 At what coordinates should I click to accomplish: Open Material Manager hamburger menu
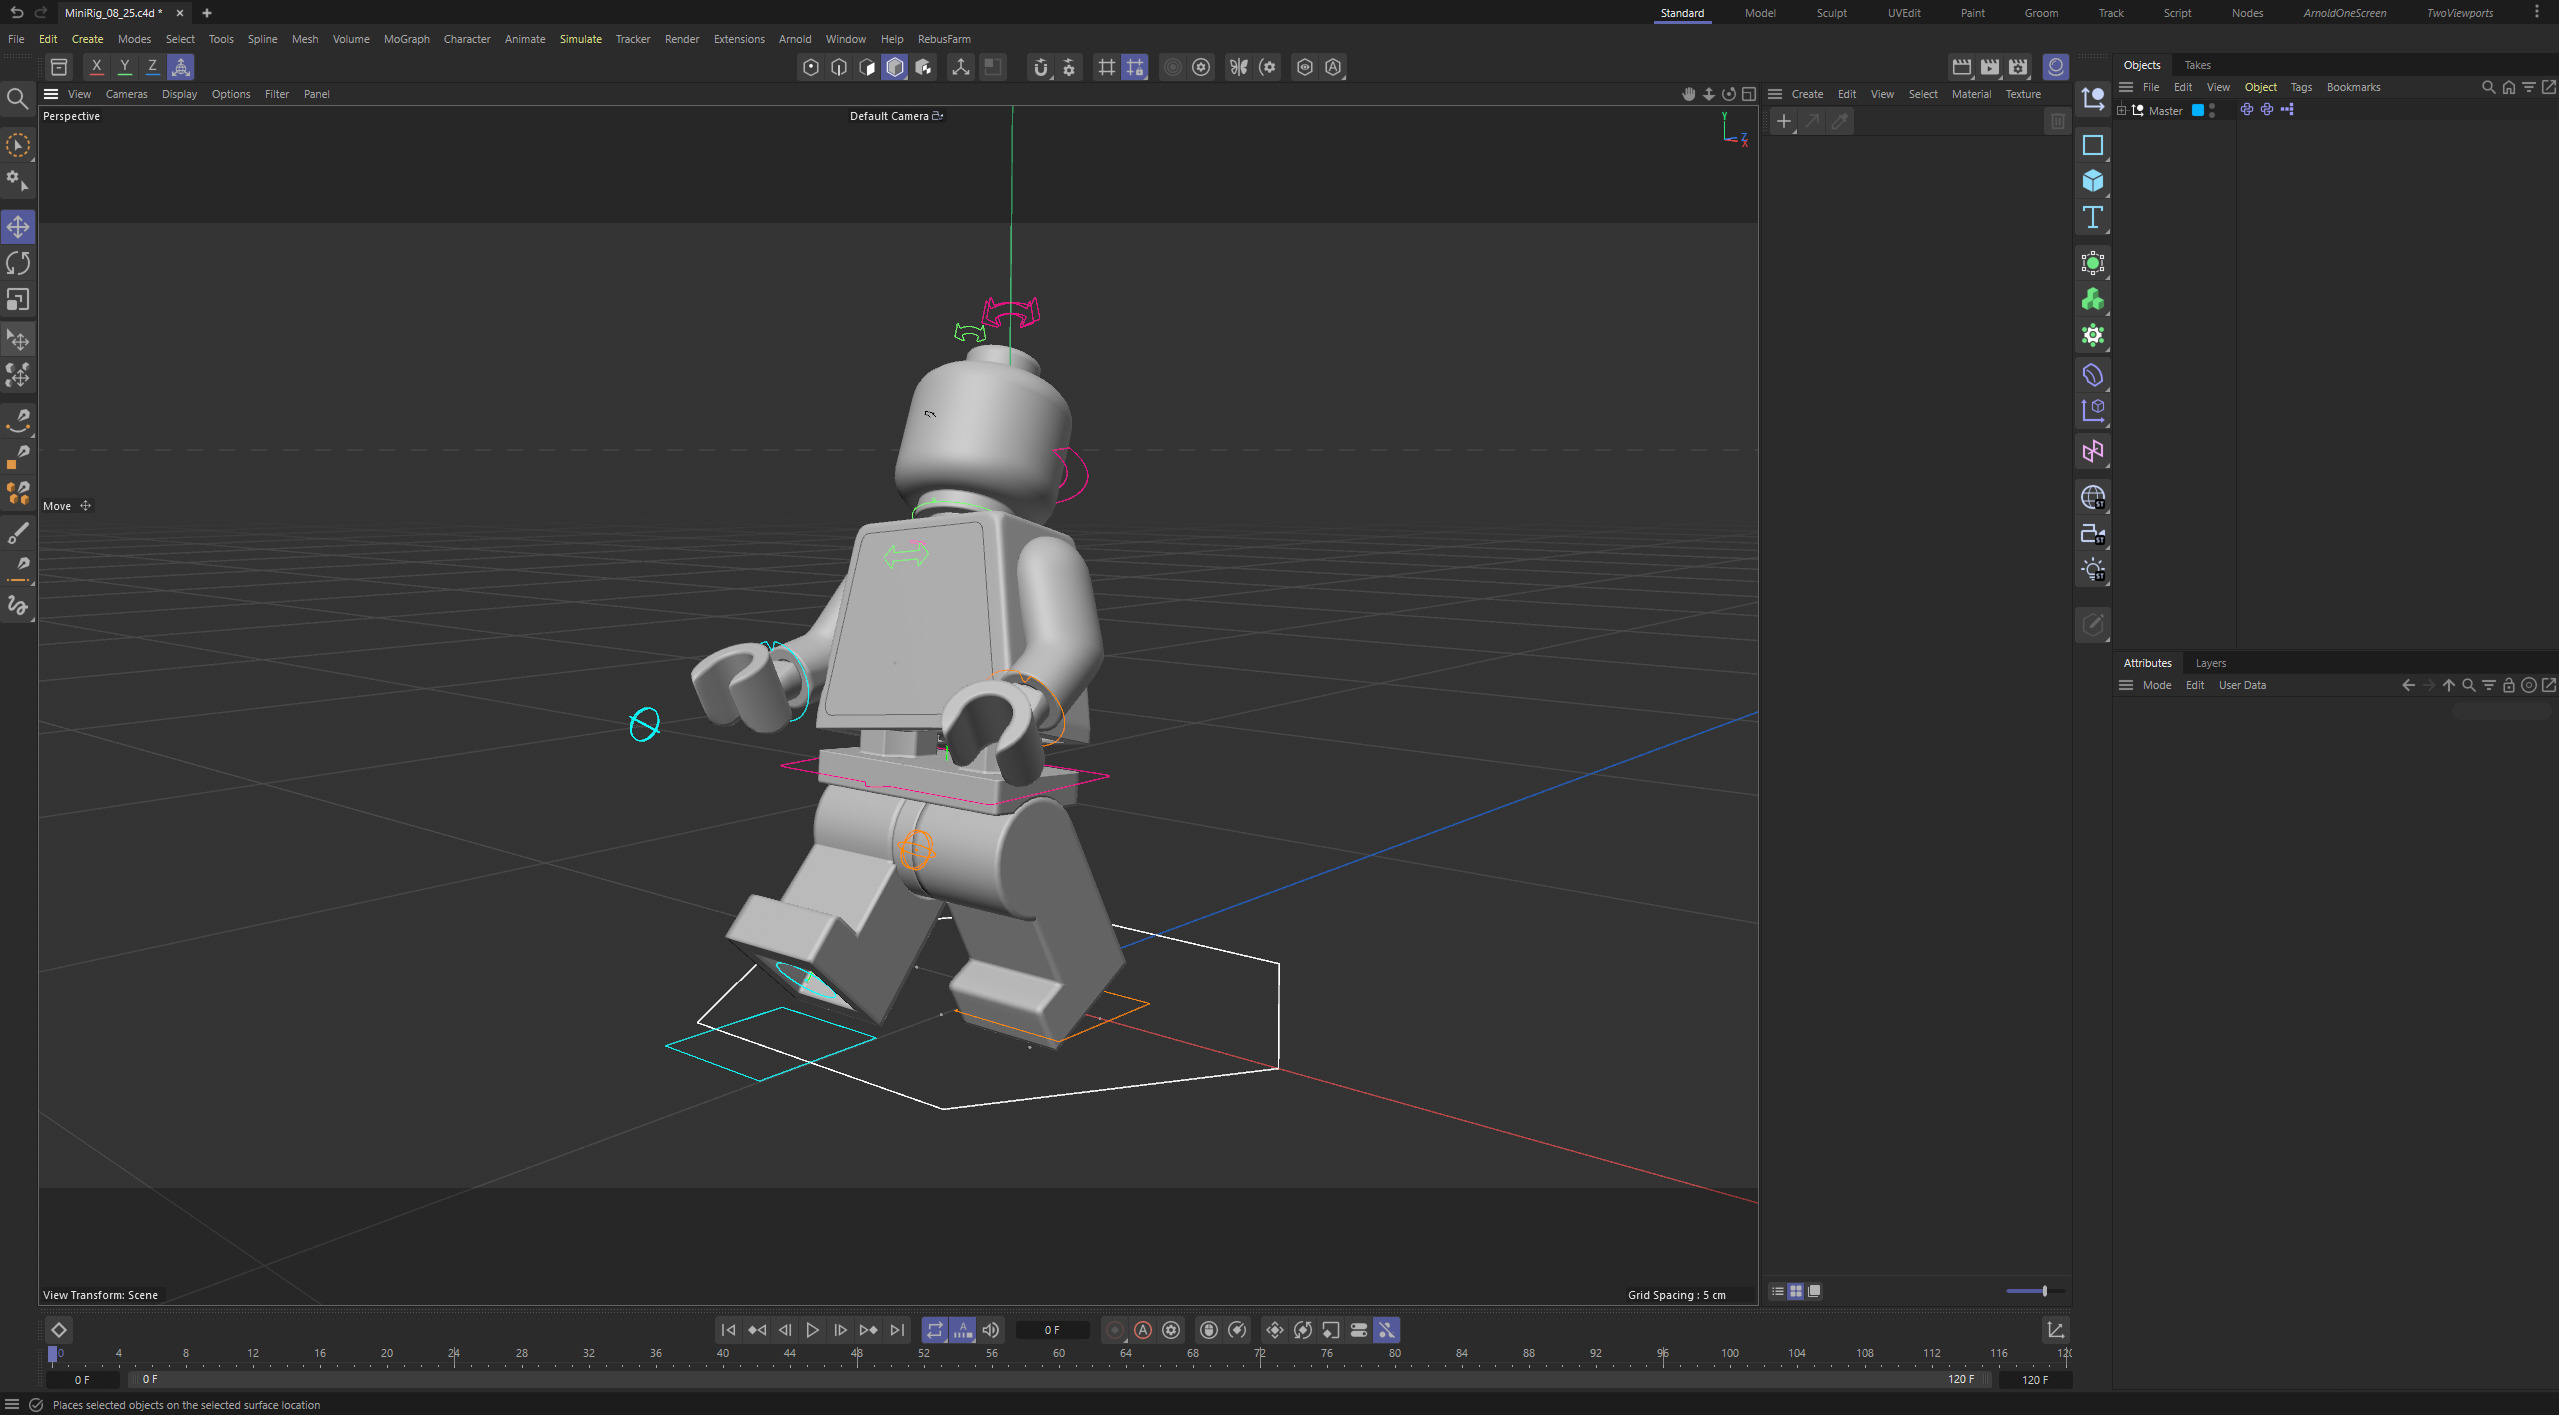1775,94
